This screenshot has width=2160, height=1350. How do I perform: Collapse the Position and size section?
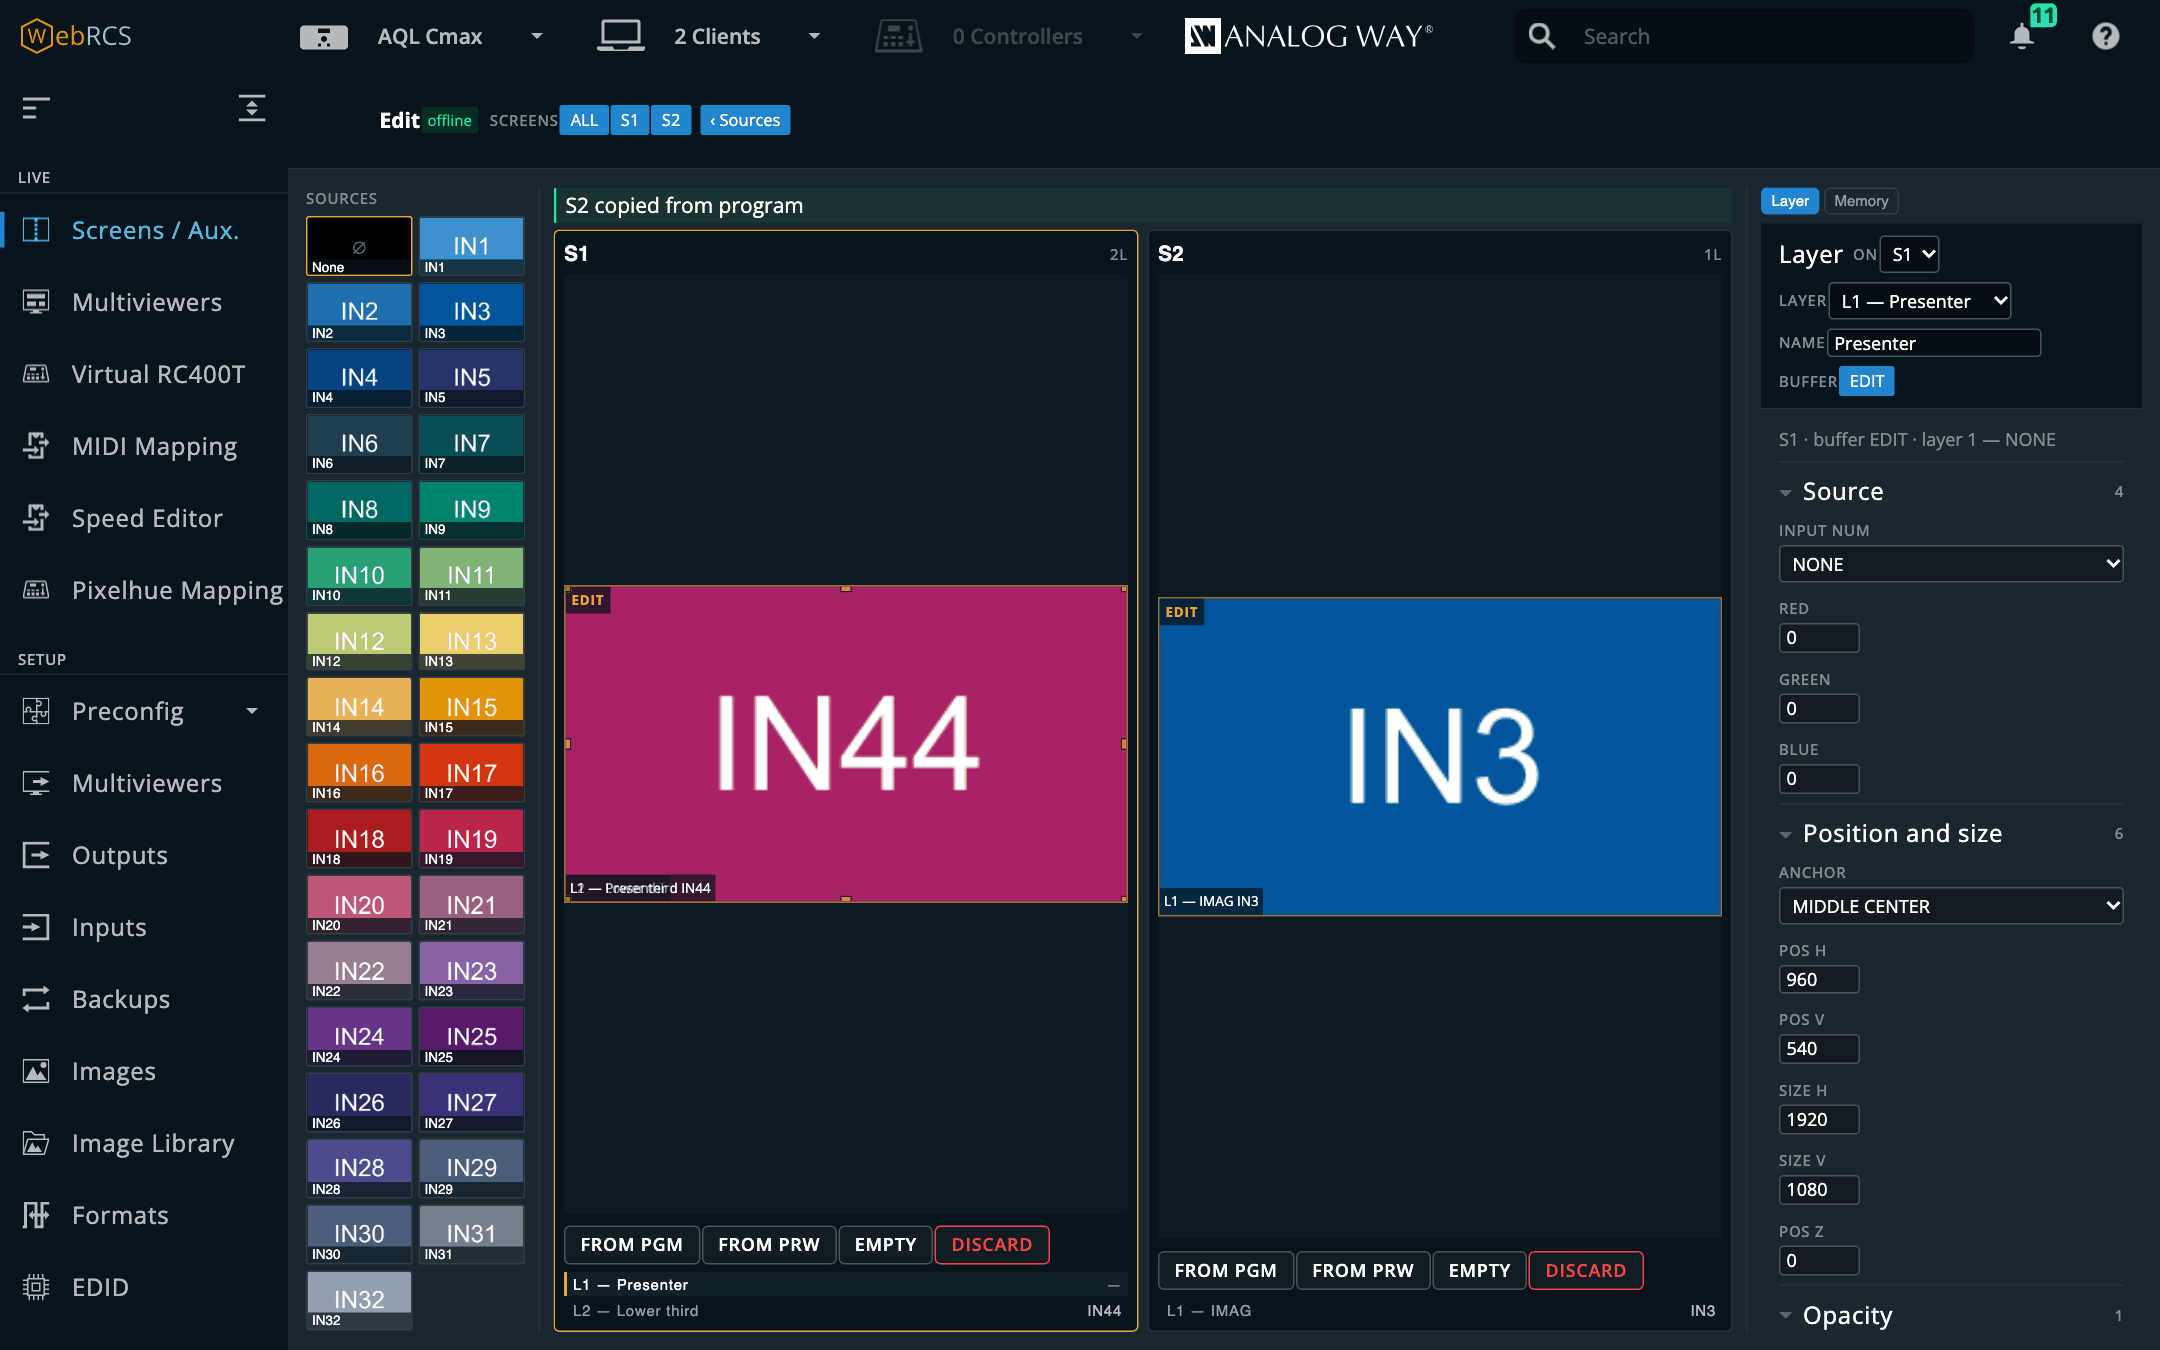coord(1785,835)
